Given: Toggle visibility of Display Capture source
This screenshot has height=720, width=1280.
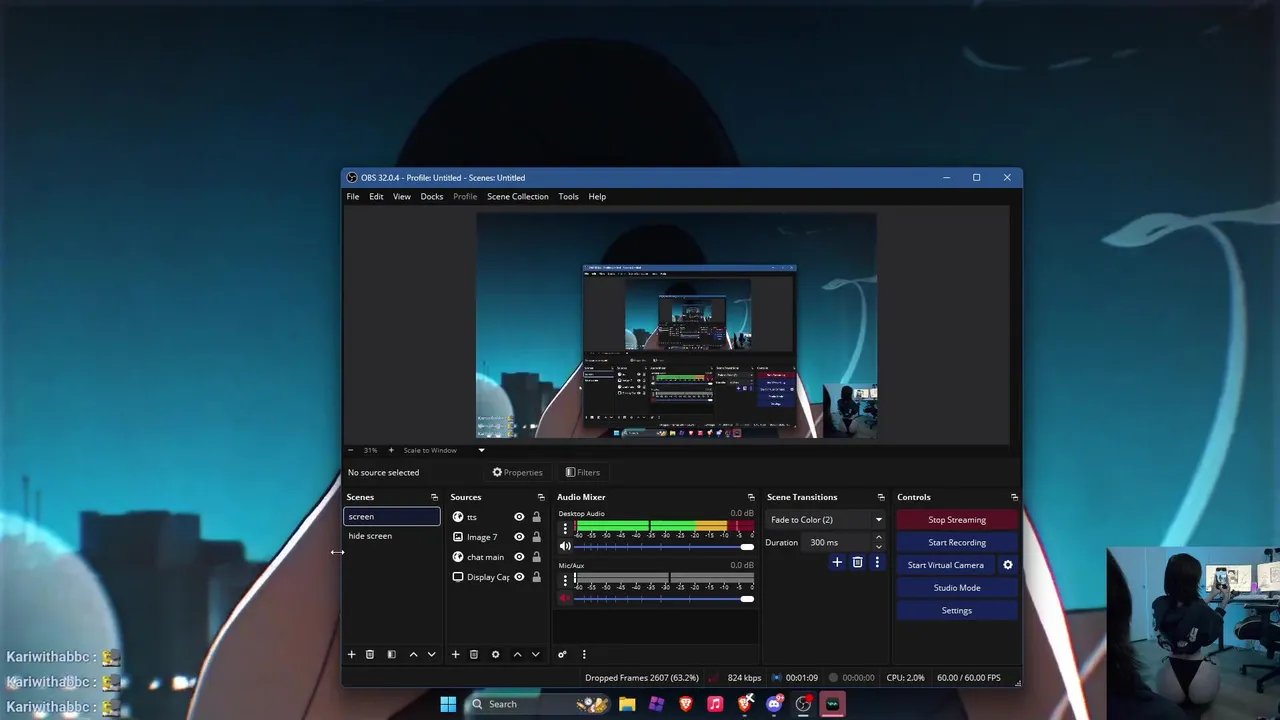Looking at the screenshot, I should [519, 577].
